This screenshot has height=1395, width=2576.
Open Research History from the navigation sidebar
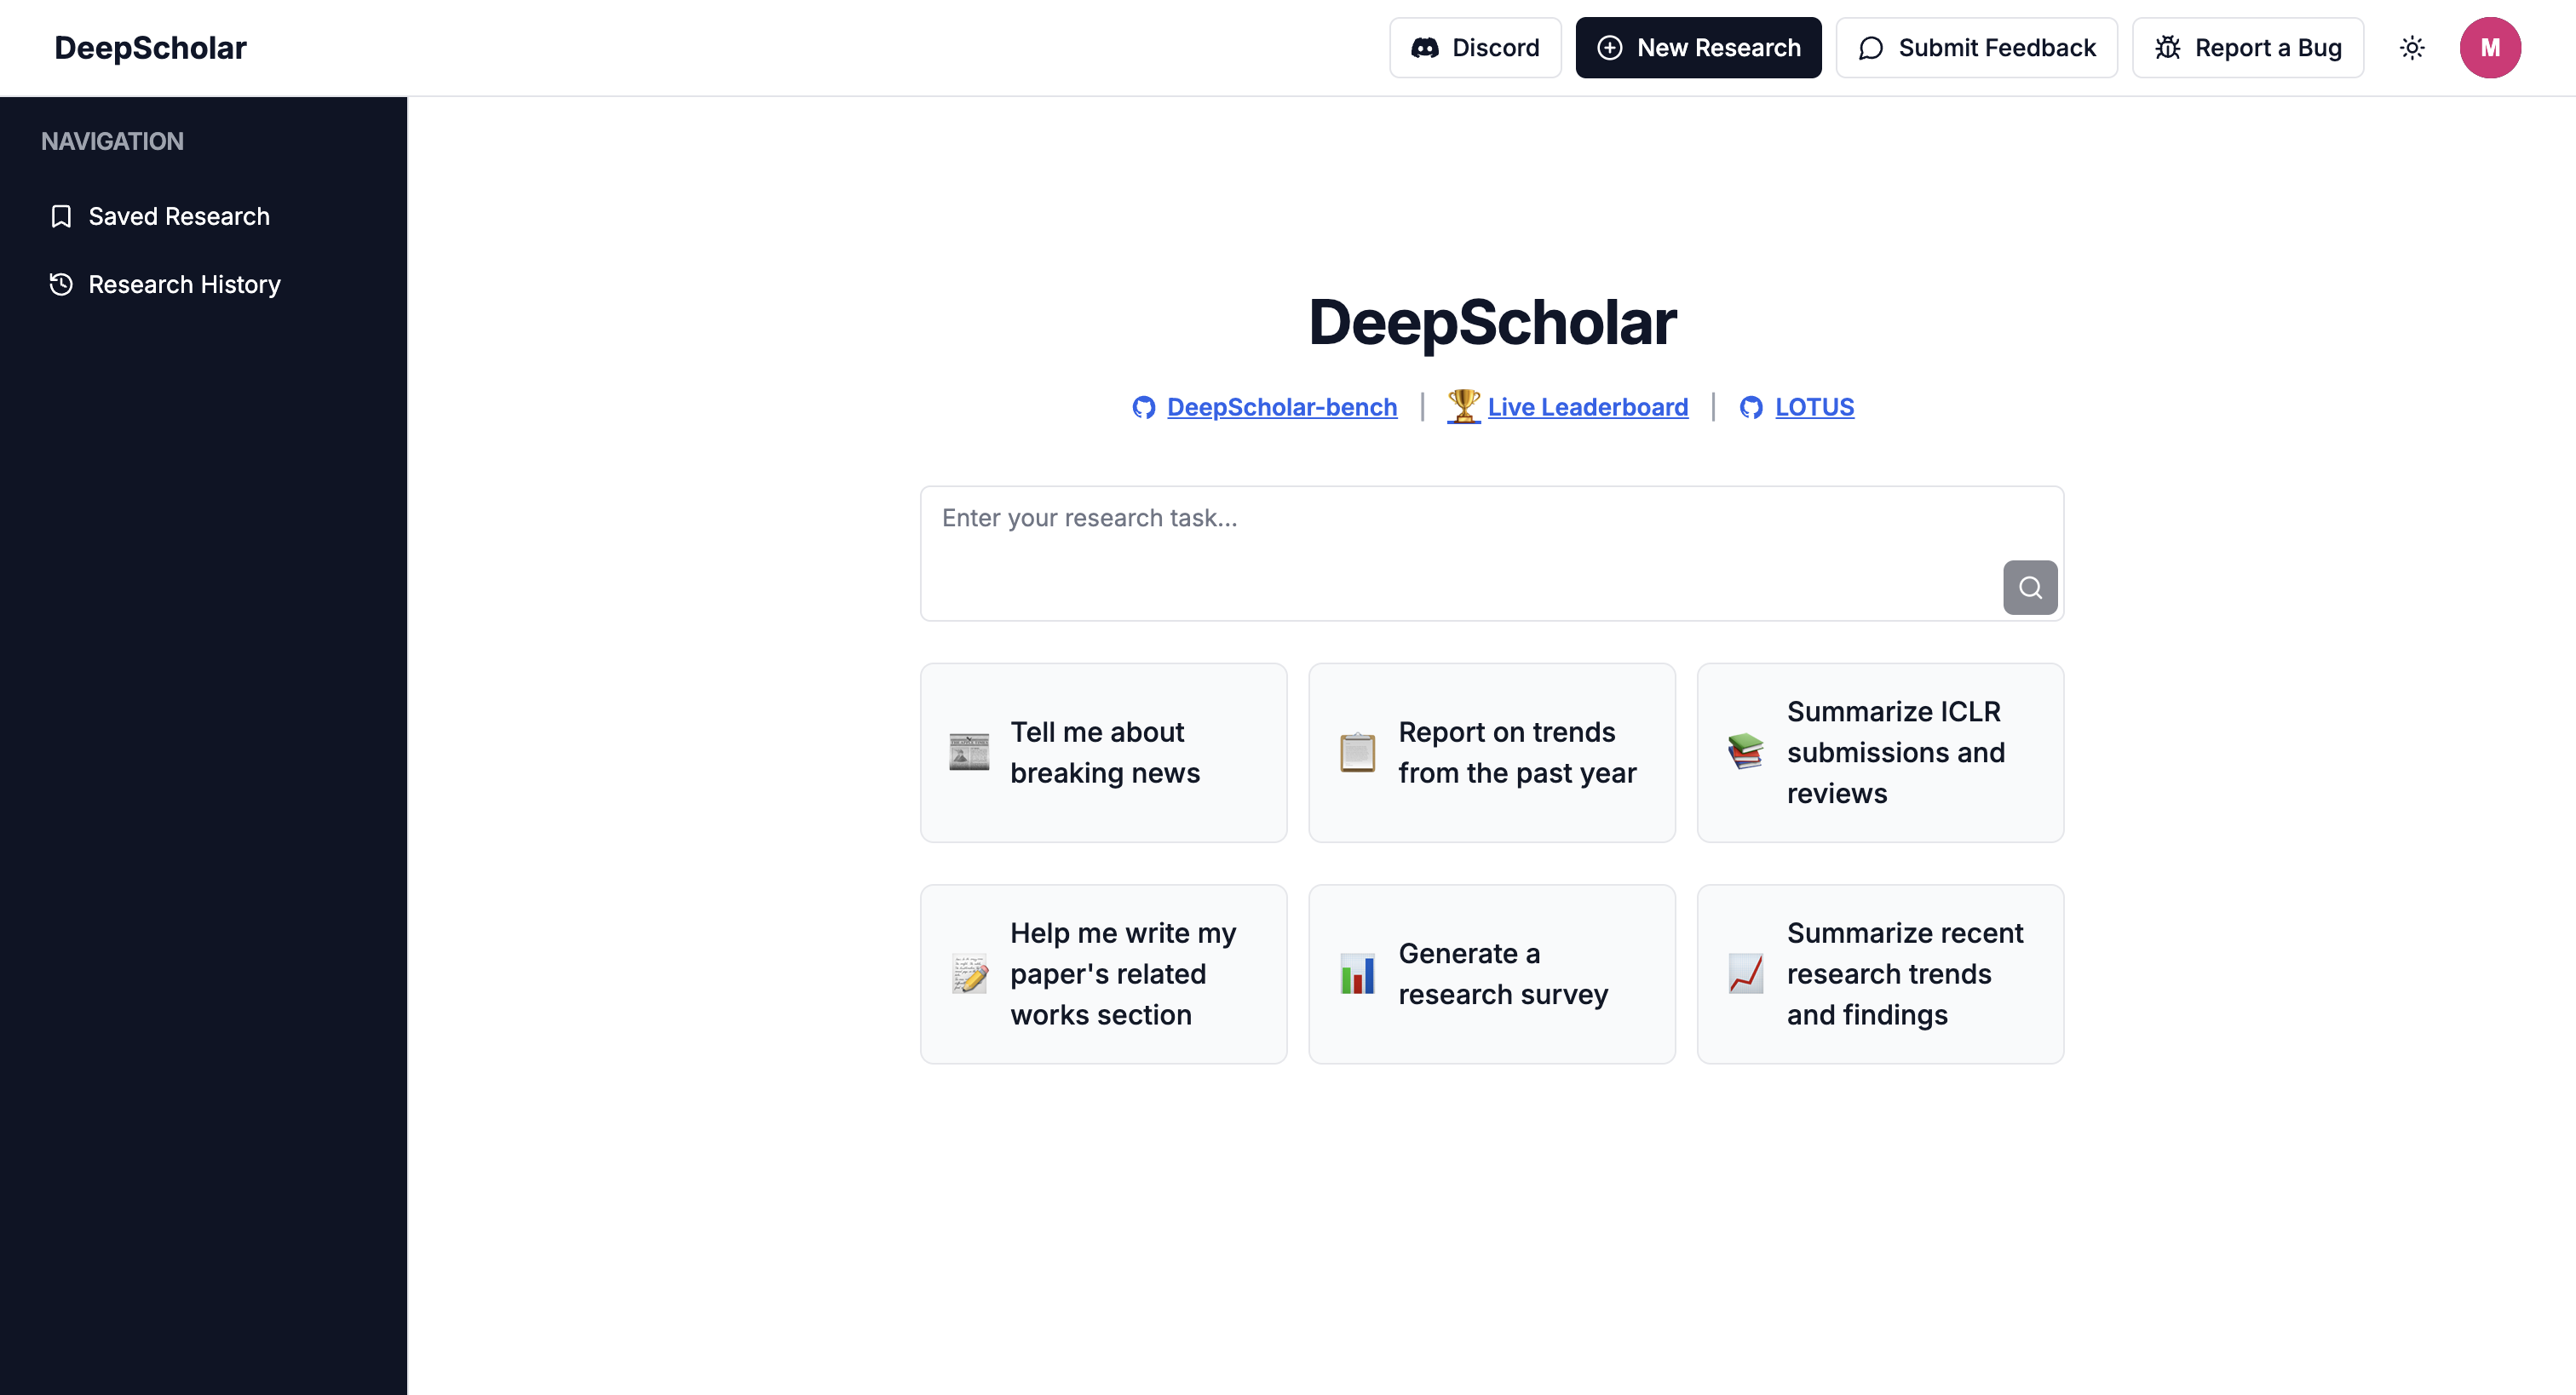(183, 284)
